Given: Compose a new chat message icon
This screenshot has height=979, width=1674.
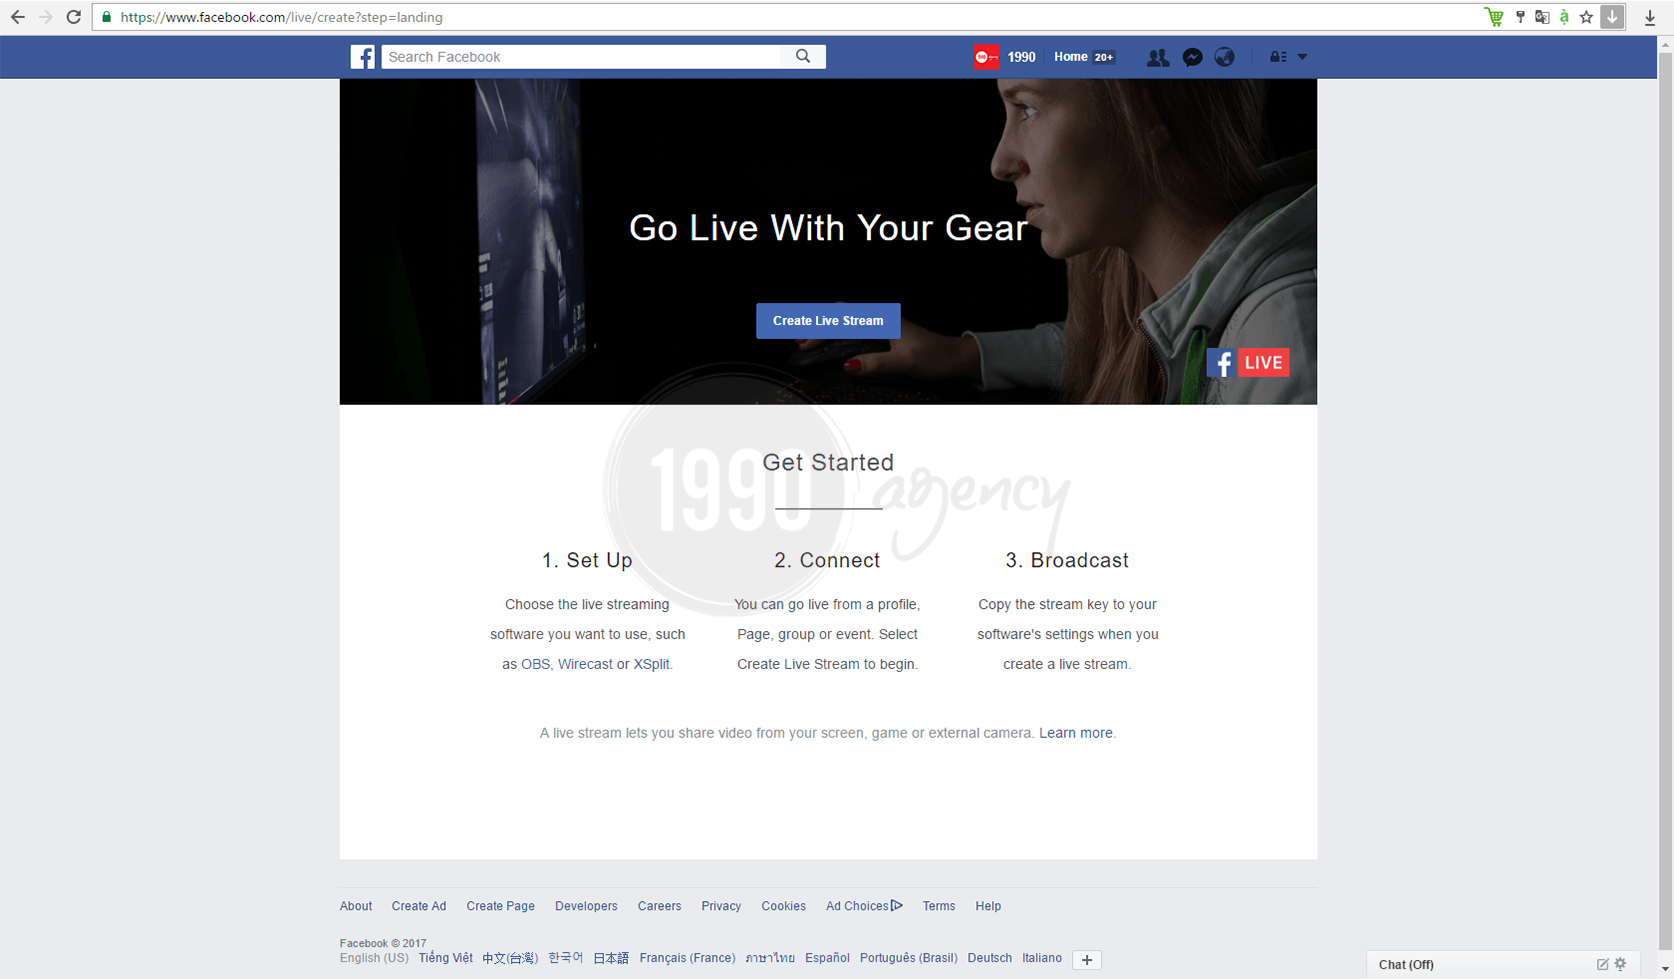Looking at the screenshot, I should pos(1601,963).
